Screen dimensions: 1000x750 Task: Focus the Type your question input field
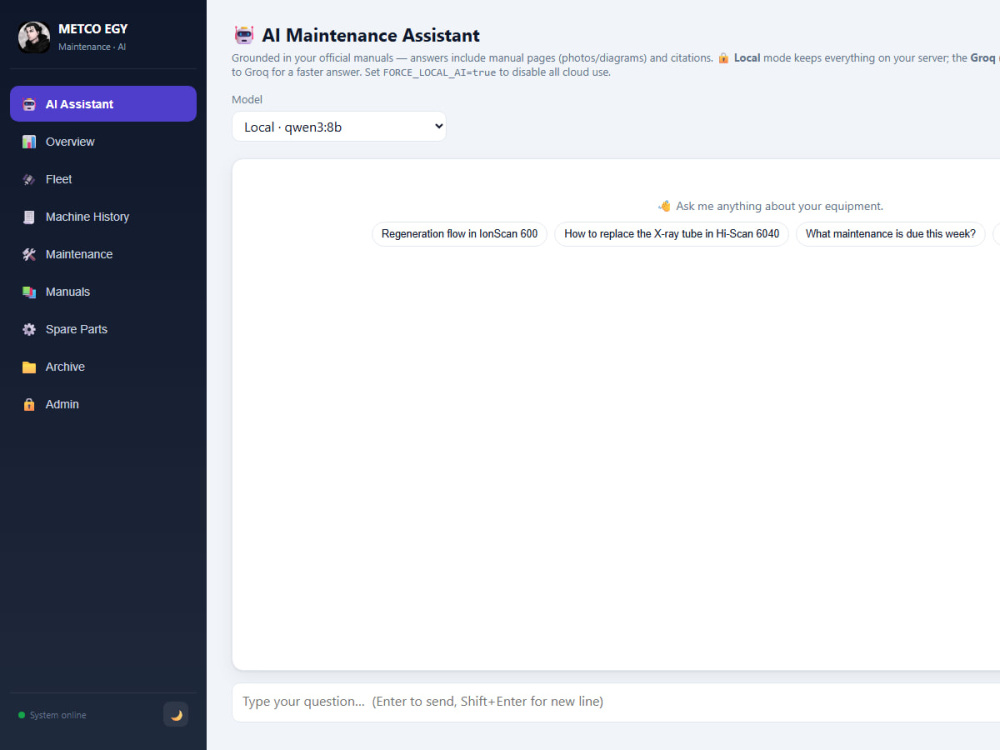616,702
